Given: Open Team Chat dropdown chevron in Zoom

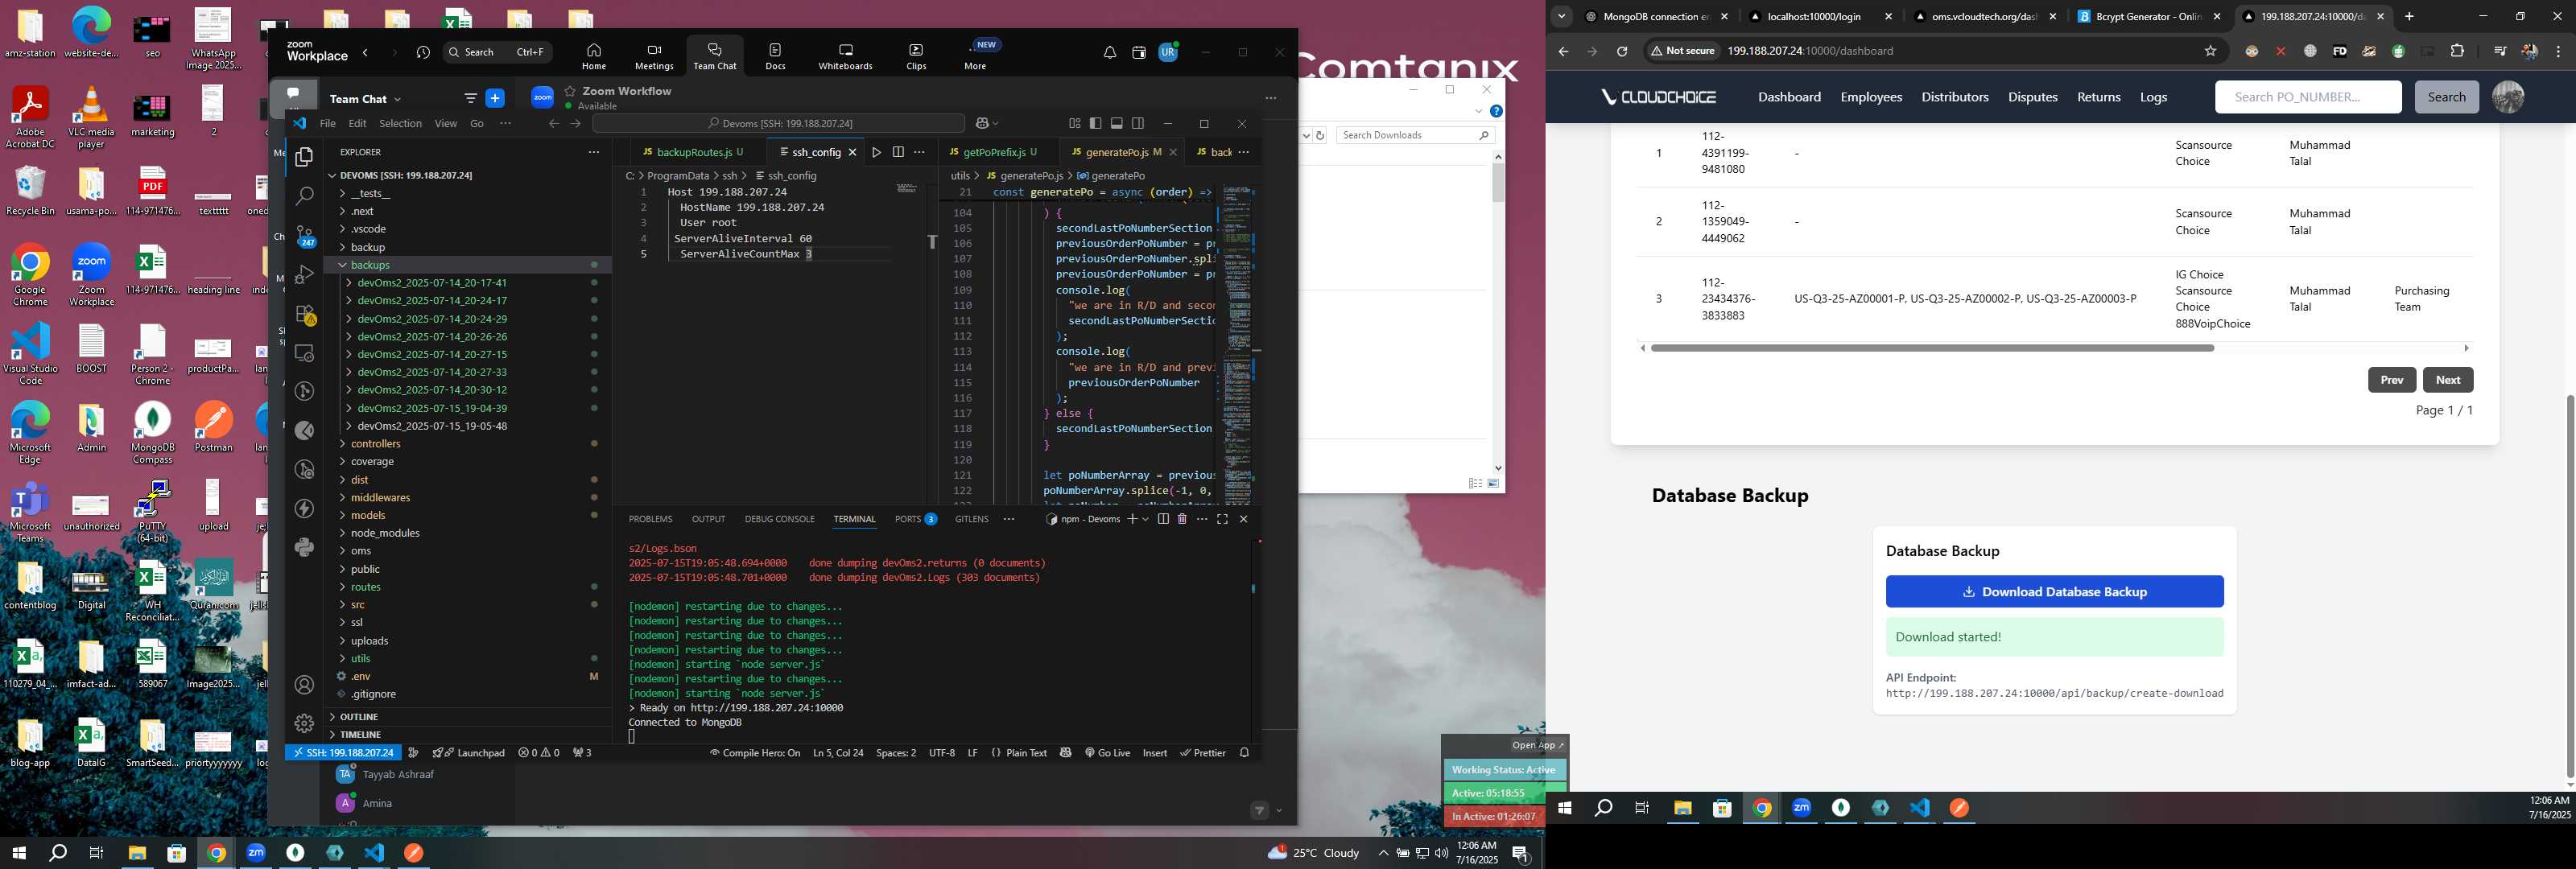Looking at the screenshot, I should pos(397,99).
